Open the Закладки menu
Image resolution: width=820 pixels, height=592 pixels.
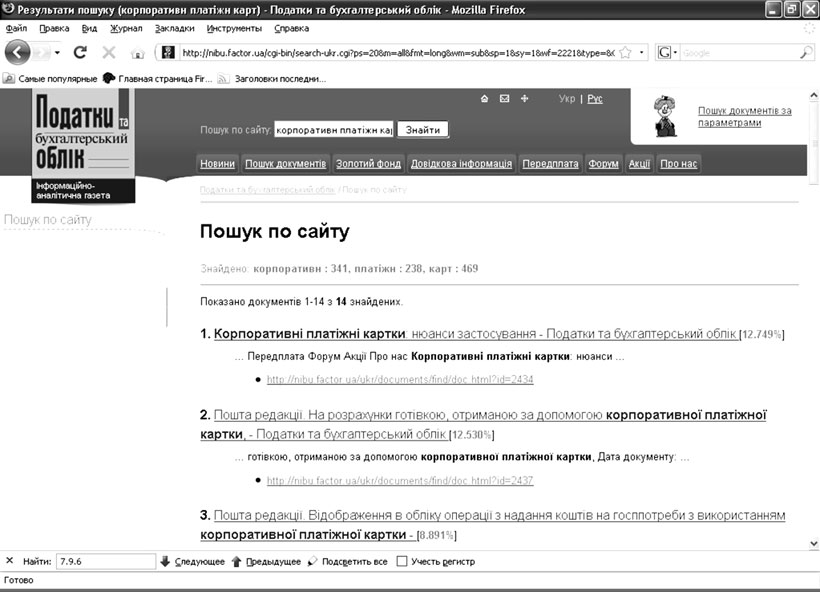(x=175, y=28)
